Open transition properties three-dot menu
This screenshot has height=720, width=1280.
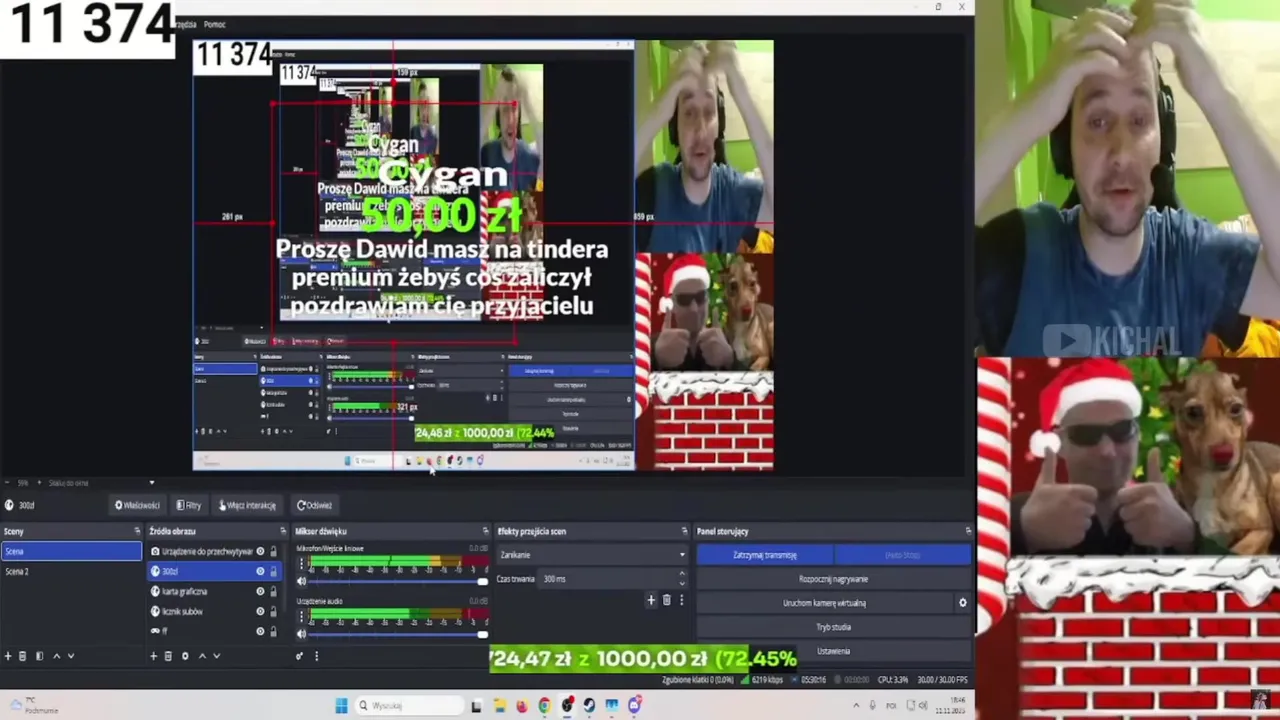tap(681, 600)
